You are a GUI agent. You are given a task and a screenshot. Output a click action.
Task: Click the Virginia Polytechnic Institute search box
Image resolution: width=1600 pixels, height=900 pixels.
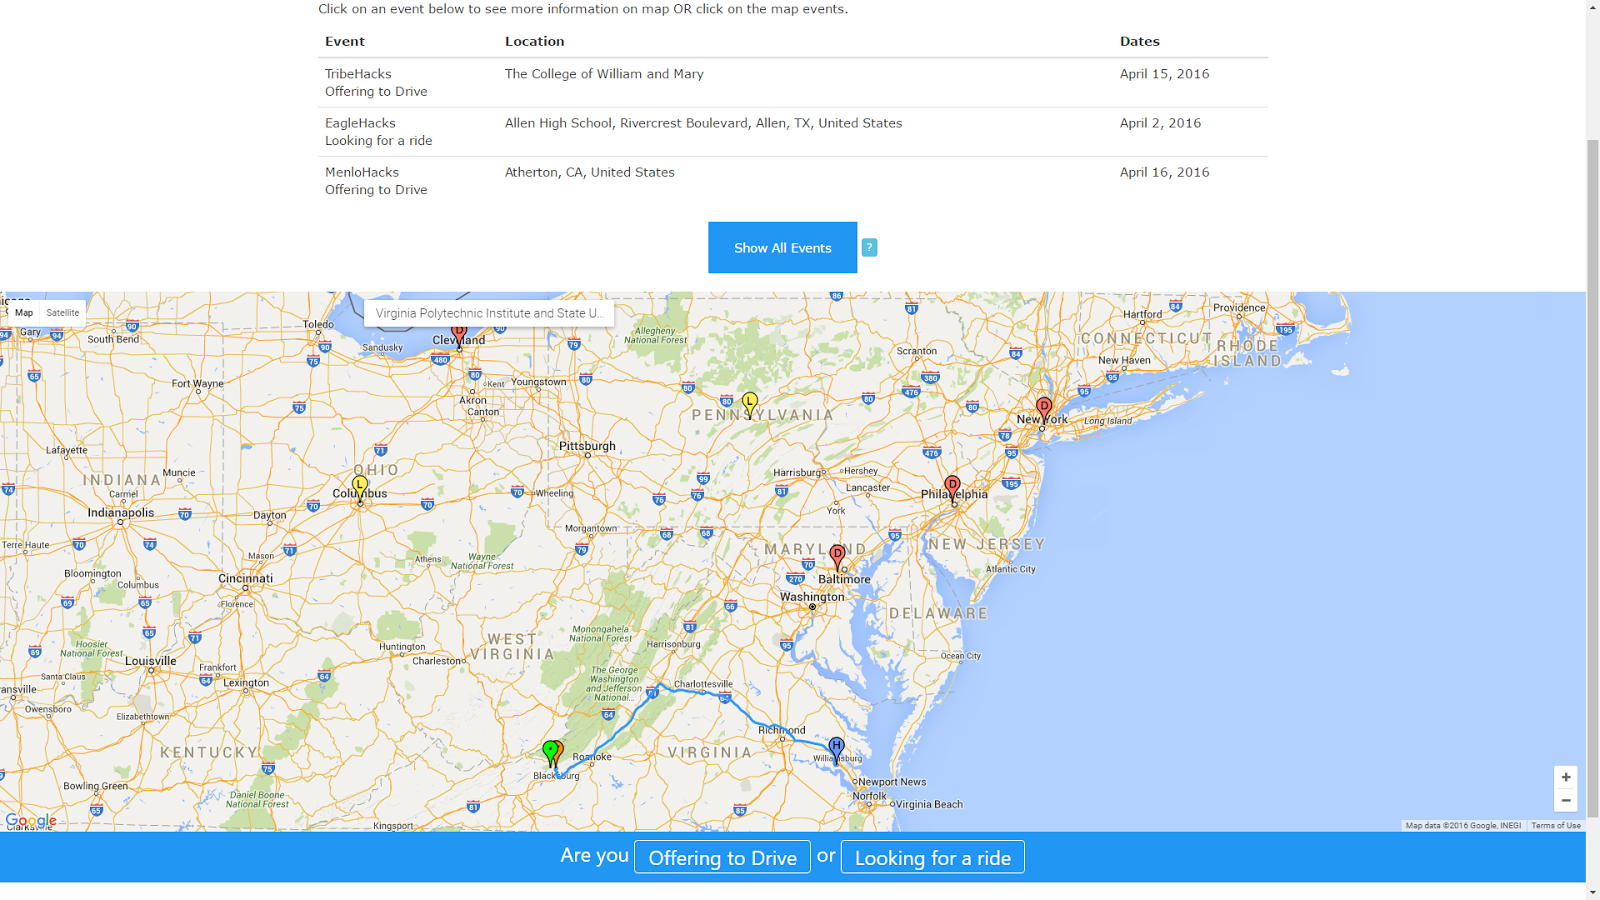489,313
